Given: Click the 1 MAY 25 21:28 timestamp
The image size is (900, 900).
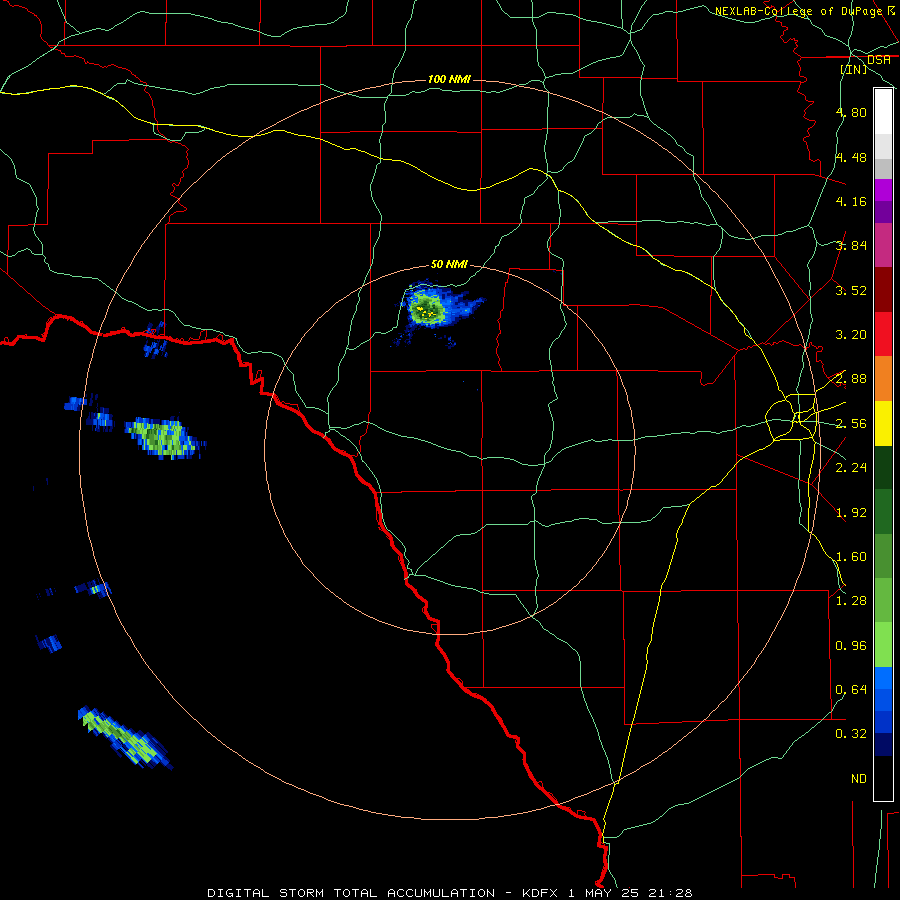Looking at the screenshot, I should tap(630, 893).
